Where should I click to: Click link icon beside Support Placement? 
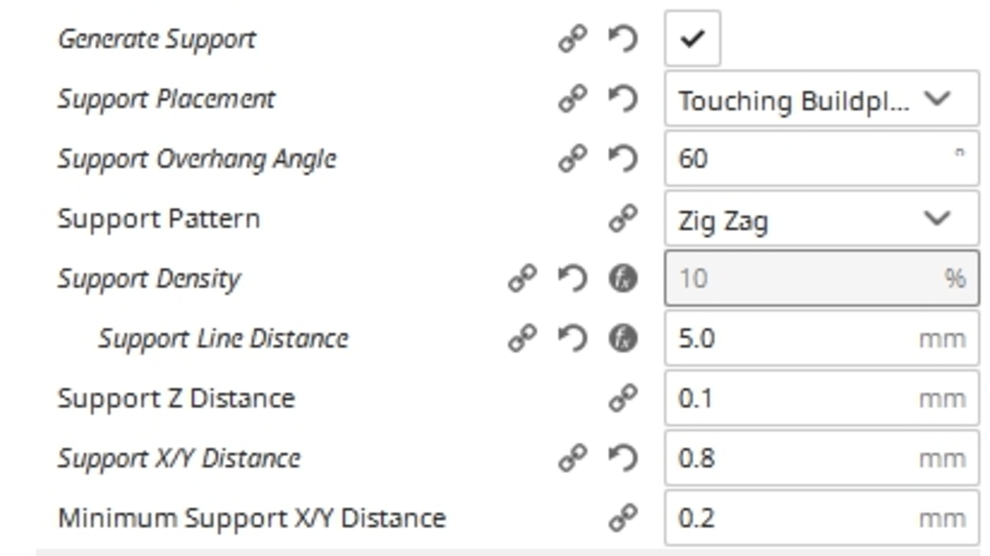(x=572, y=99)
